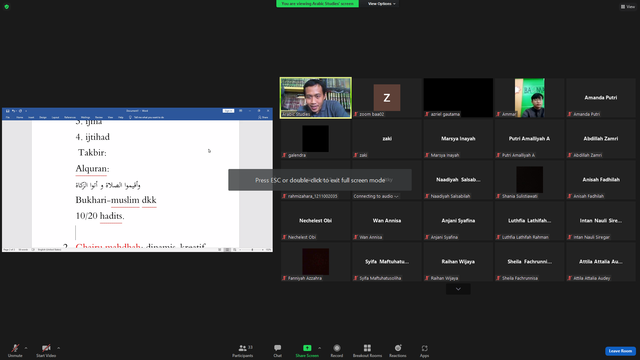Click zoom percentage in Word status bar
The height and width of the screenshot is (360, 640).
pos(268,249)
